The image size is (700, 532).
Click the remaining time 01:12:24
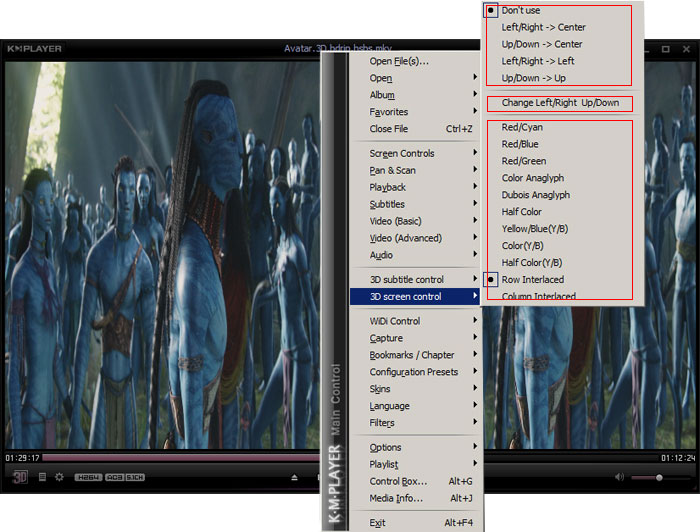coord(678,458)
